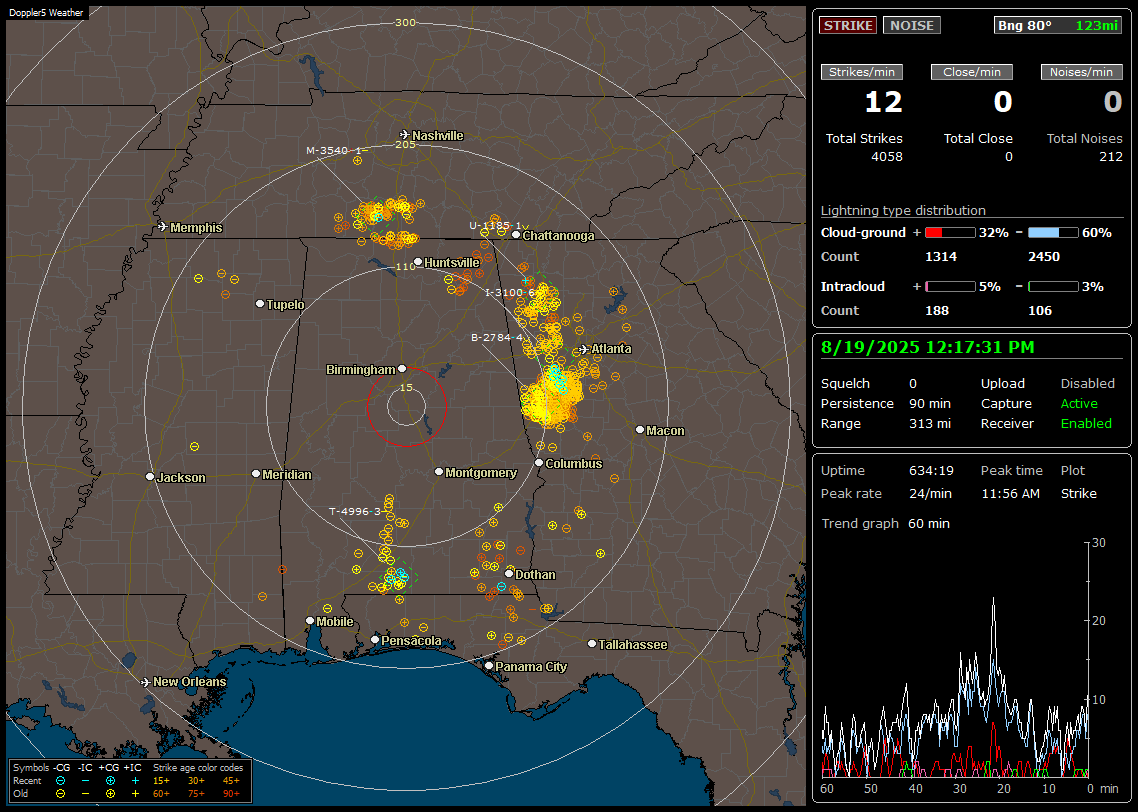
Task: Click the U-1185-1 storm cell label
Action: (x=496, y=226)
